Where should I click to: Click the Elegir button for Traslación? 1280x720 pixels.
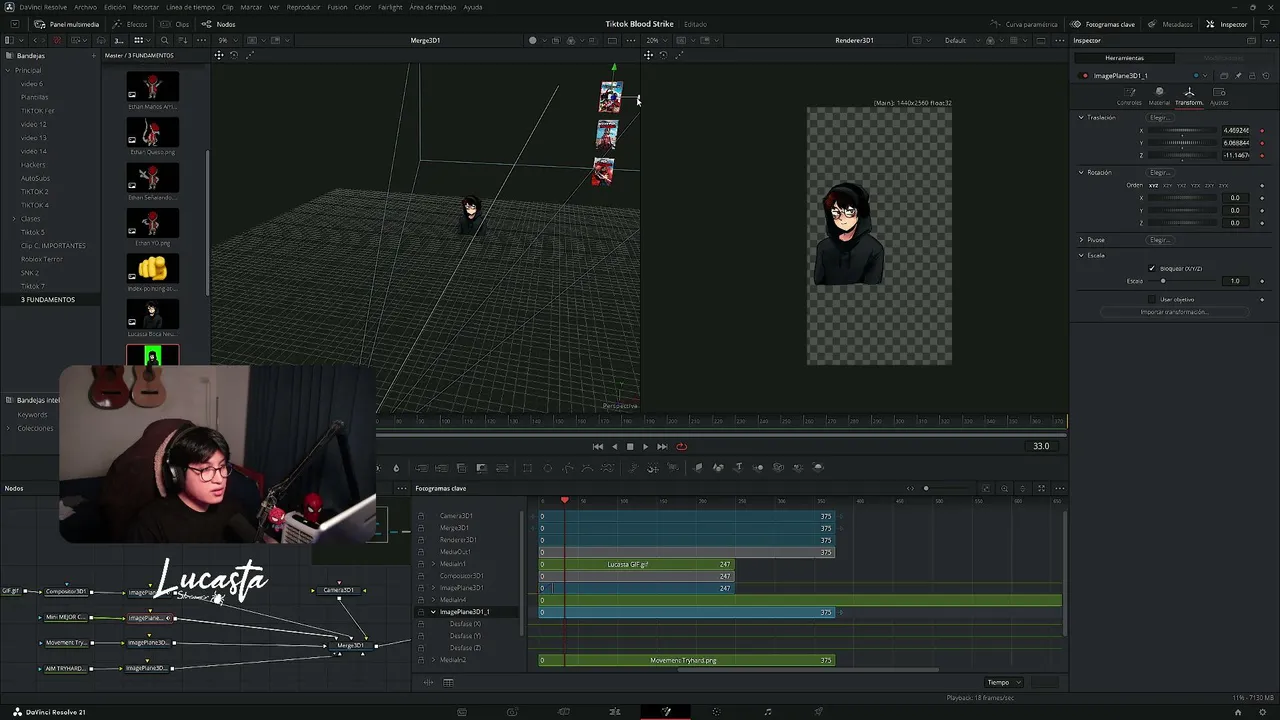click(x=1160, y=118)
